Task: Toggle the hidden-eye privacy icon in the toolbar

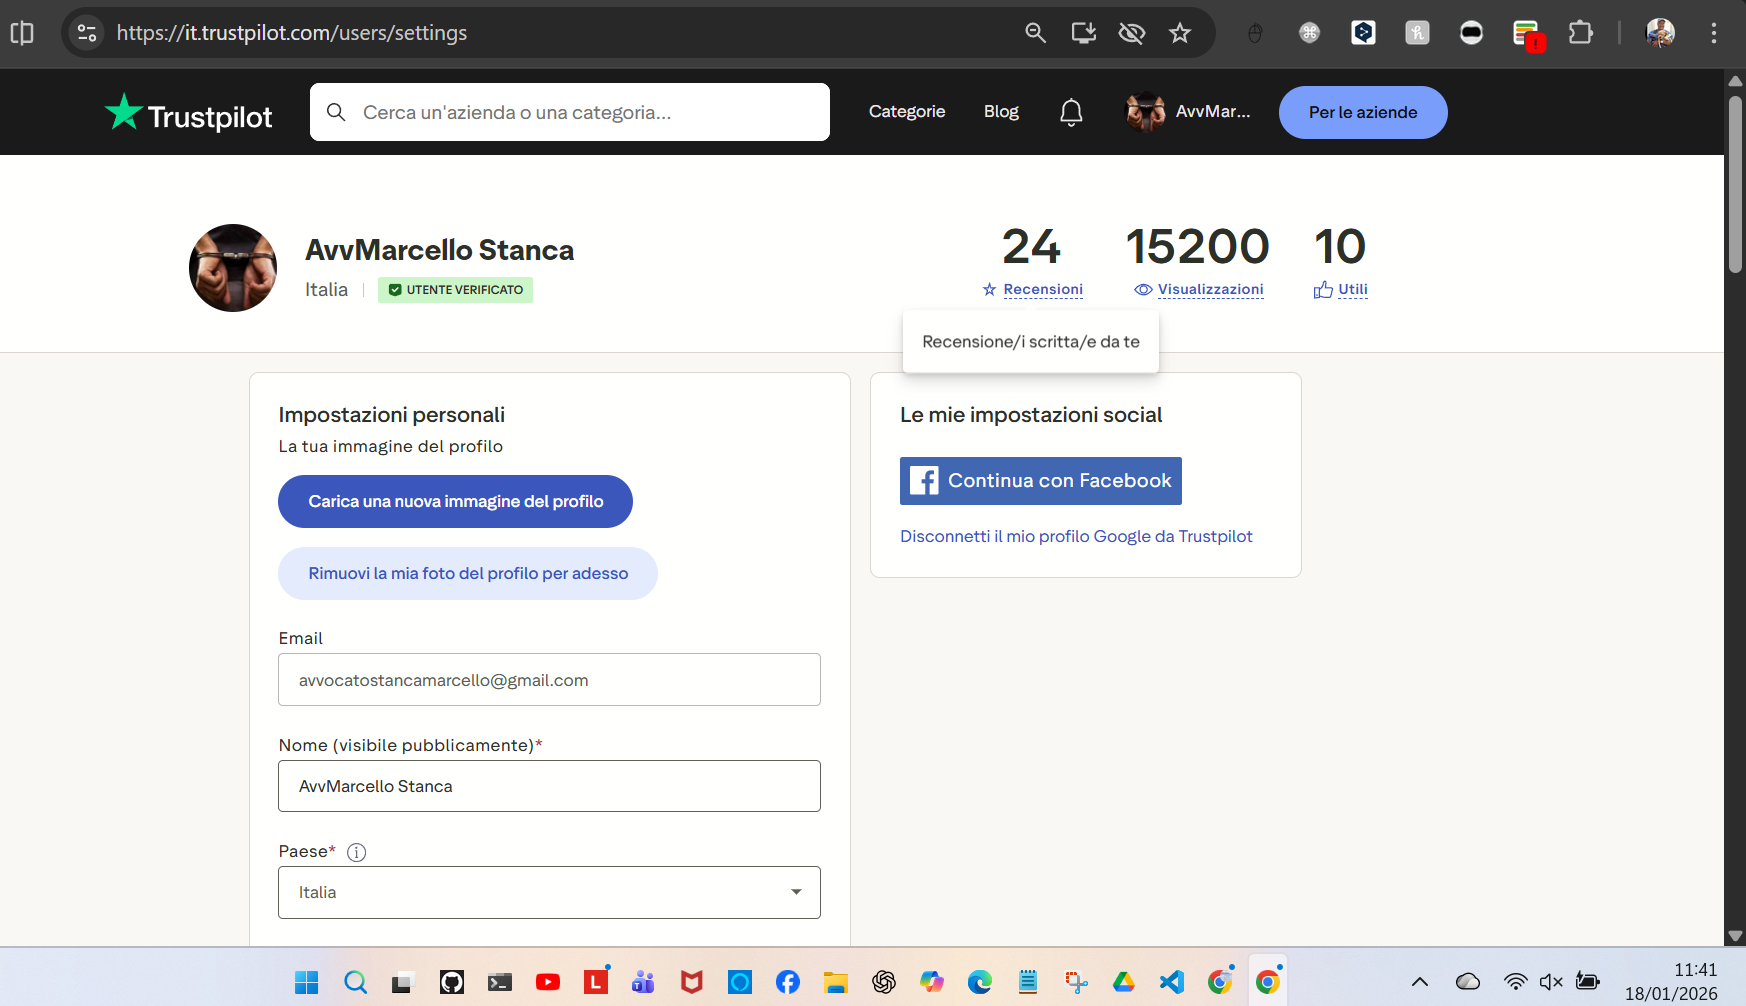Action: coord(1131,32)
